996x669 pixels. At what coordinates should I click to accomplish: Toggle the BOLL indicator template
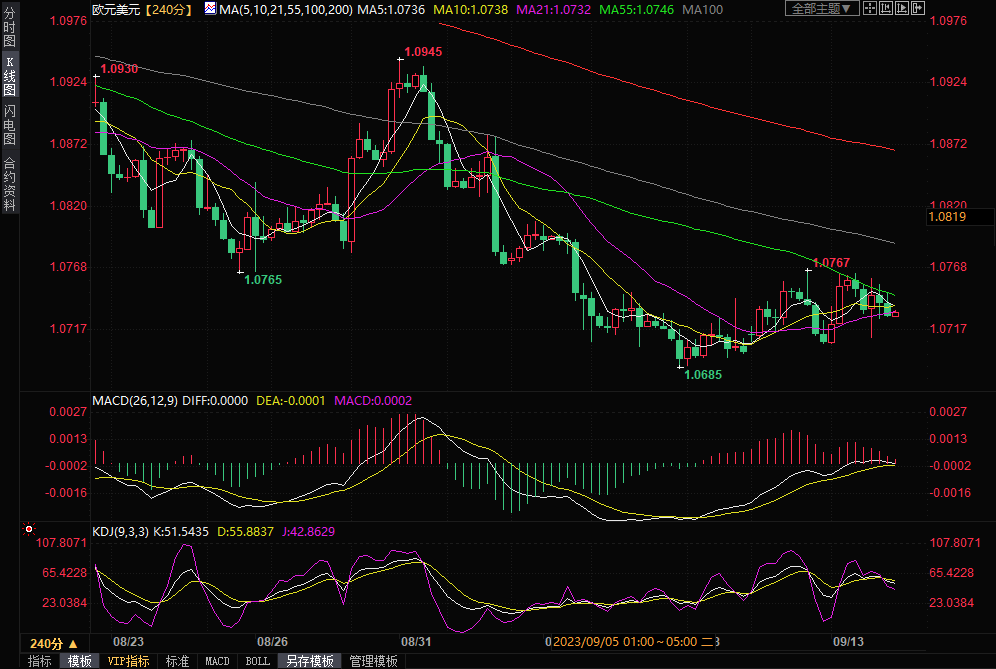coord(257,661)
